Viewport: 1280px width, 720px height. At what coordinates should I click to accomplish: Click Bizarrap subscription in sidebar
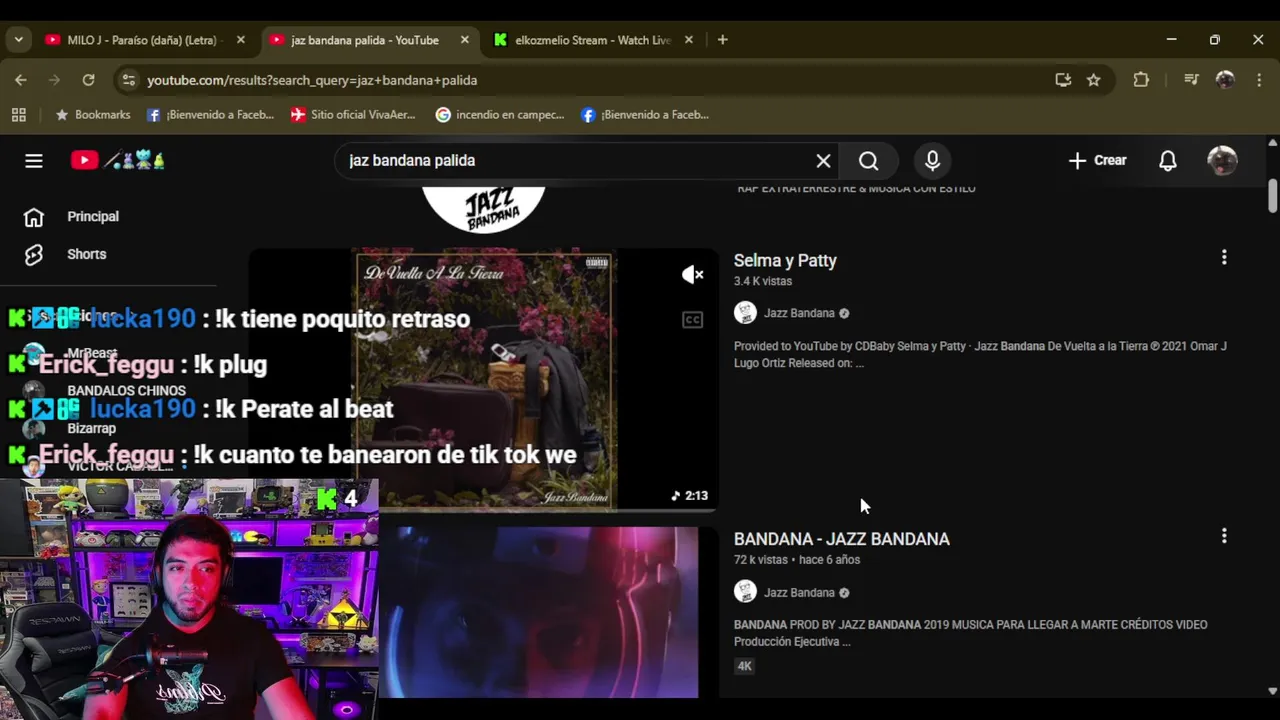(90, 428)
